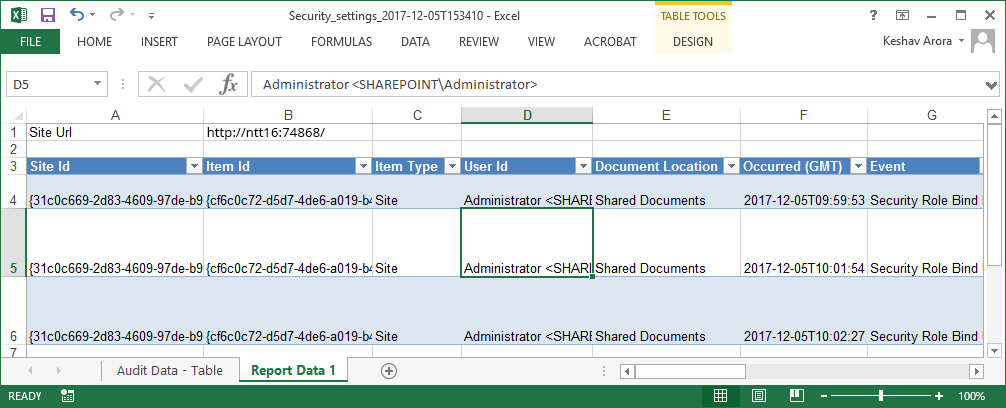
Task: Select the 'Report Data 1' sheet tab
Action: (293, 370)
